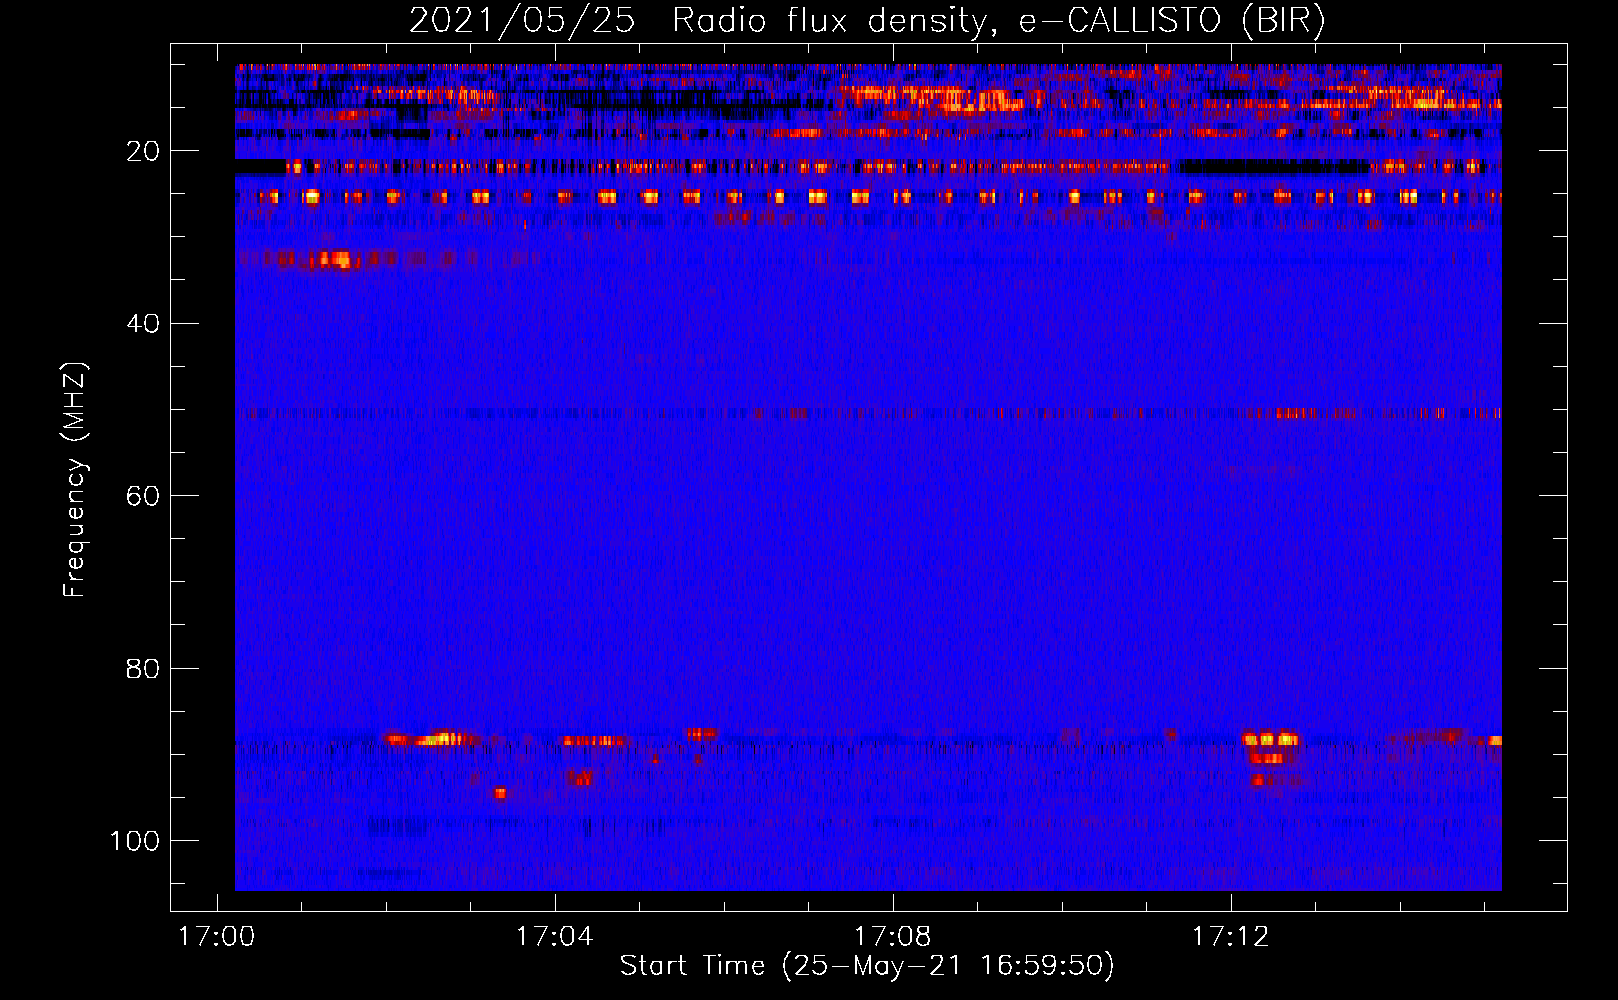Click the '17:04' time tick label
1618x1000 pixels.
tap(554, 937)
